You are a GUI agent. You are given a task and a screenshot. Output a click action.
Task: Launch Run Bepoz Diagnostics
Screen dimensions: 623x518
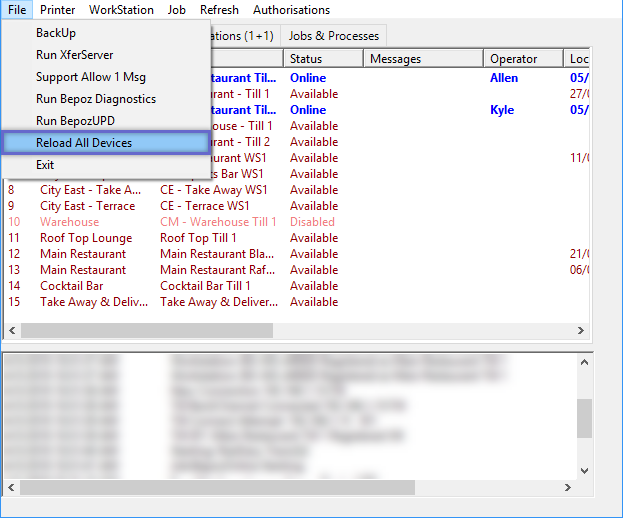pos(96,99)
